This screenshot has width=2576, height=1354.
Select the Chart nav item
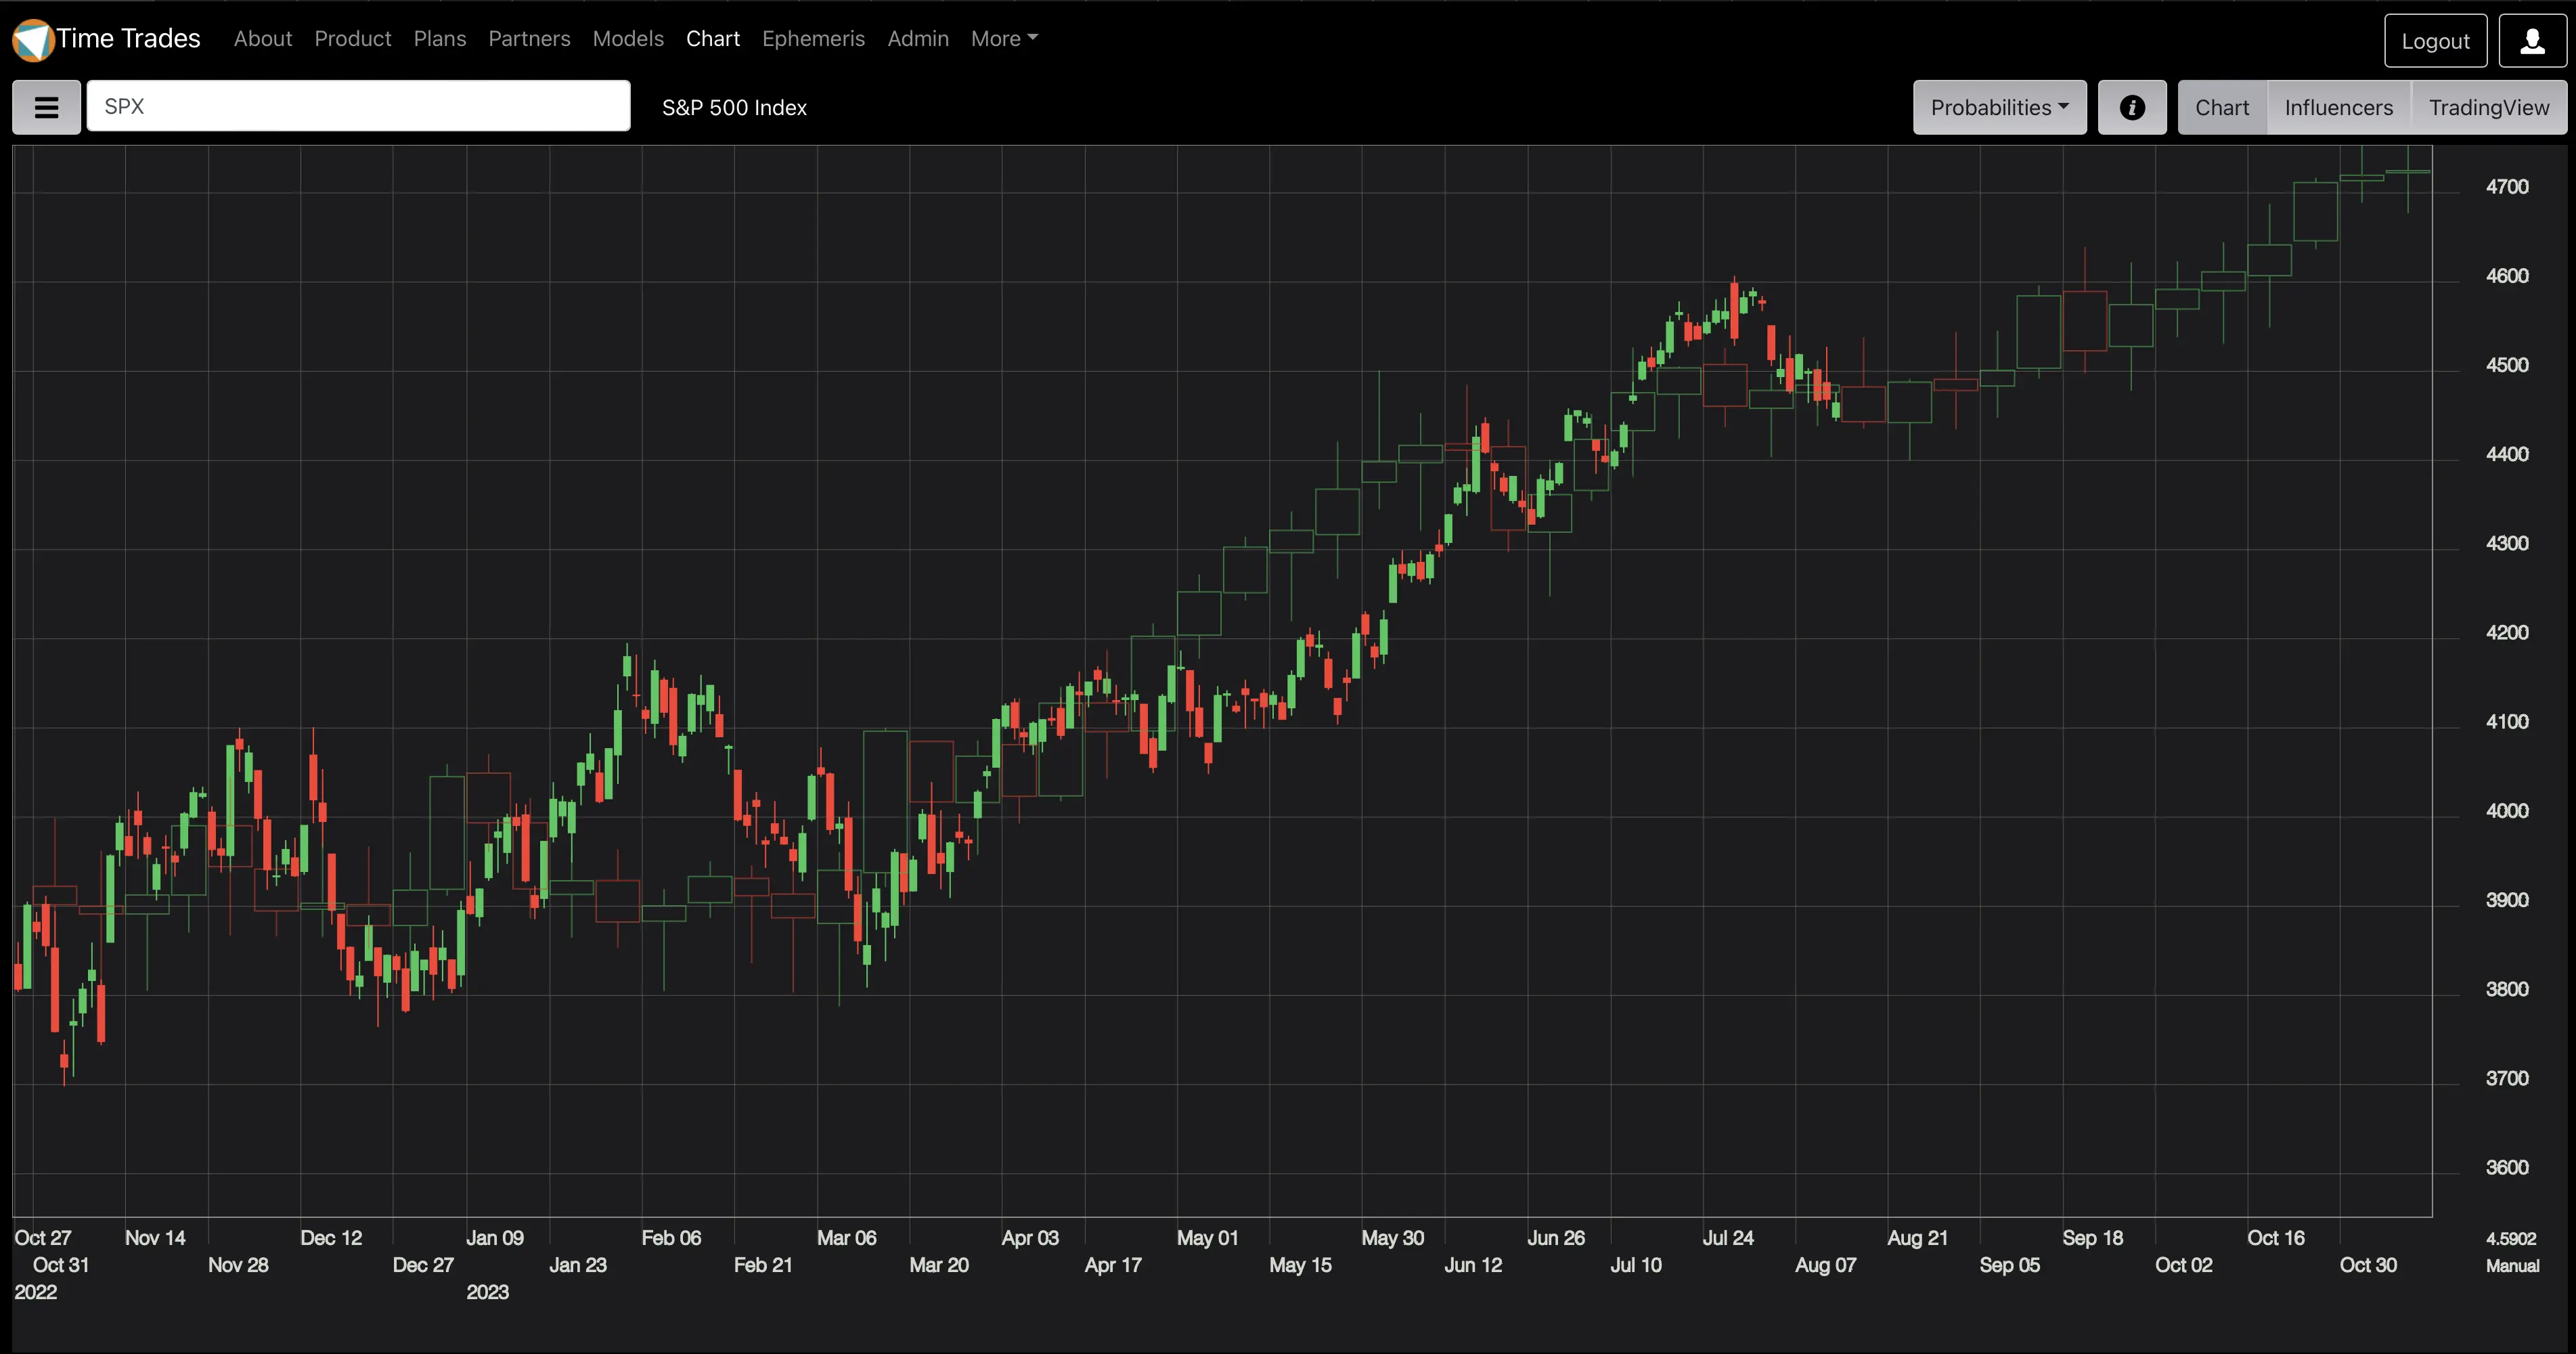(x=713, y=38)
